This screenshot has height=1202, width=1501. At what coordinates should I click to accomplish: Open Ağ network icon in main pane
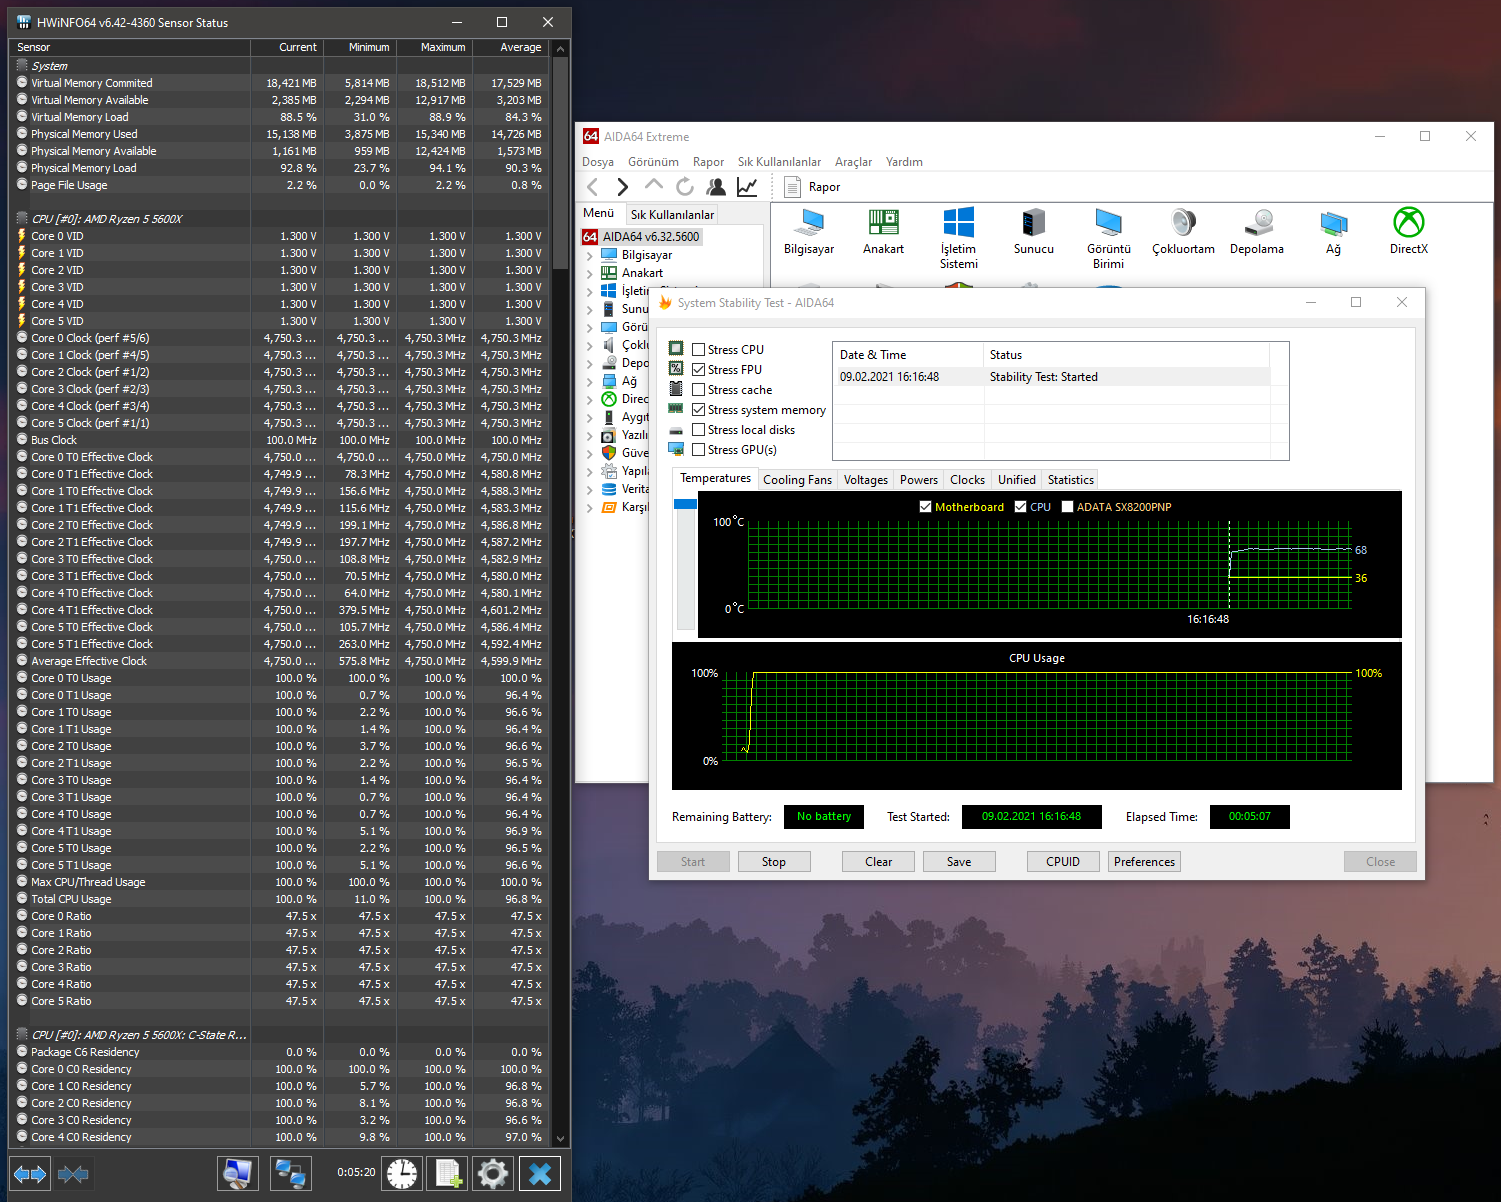1333,232
